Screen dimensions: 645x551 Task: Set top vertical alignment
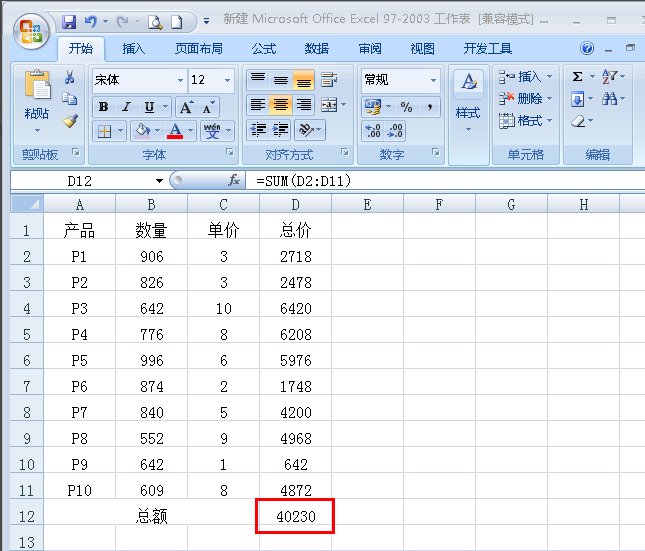(258, 79)
